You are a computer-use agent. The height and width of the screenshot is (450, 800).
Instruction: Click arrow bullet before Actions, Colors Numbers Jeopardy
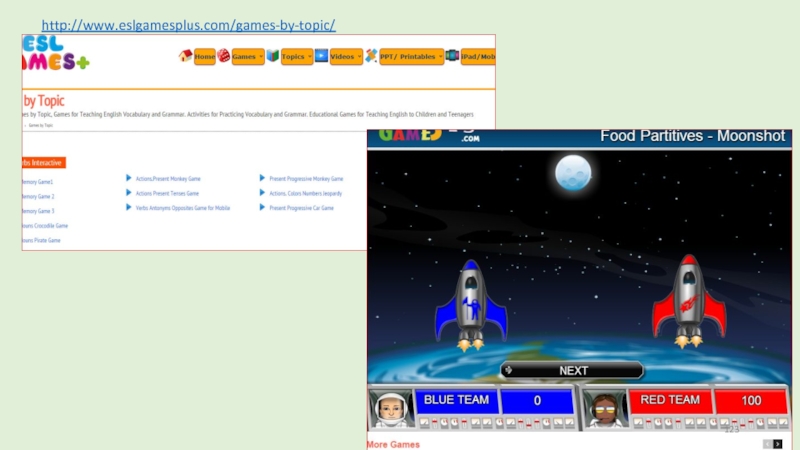click(x=262, y=193)
